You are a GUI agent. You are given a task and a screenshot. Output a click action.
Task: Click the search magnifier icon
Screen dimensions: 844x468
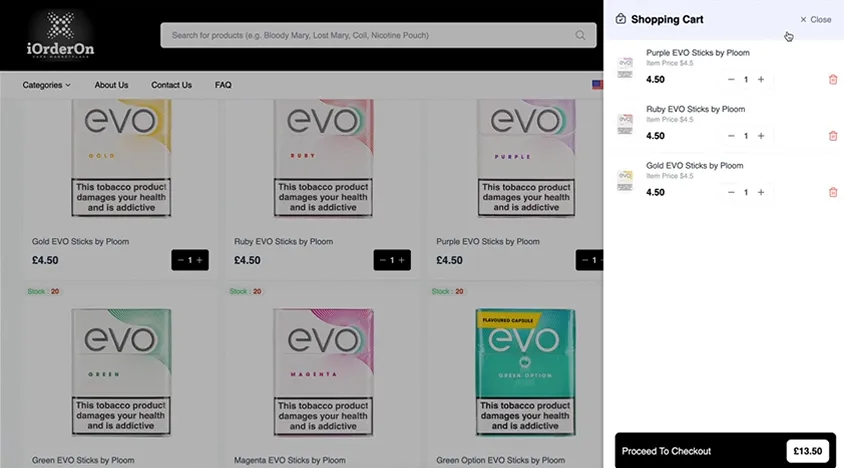[x=580, y=36]
